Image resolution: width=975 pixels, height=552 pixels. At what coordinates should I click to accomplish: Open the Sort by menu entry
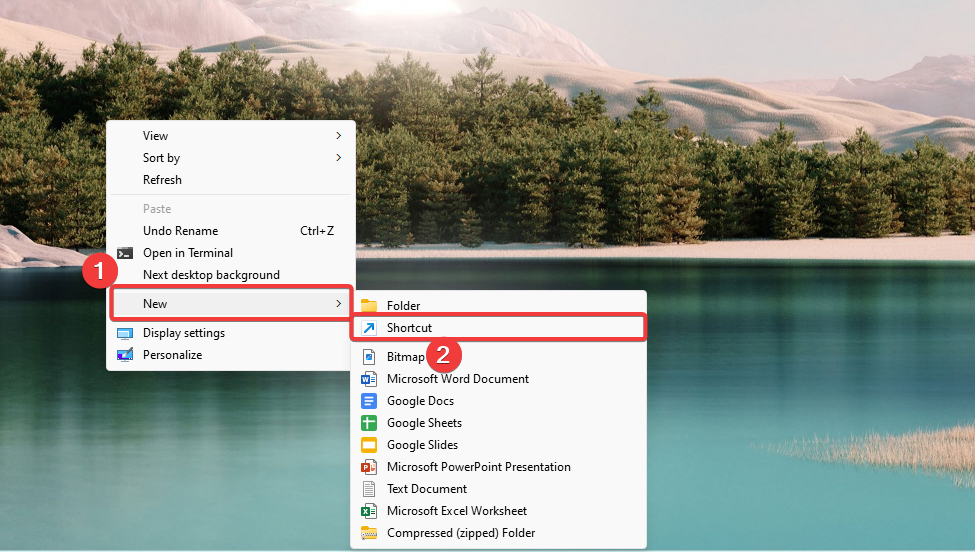tap(231, 157)
